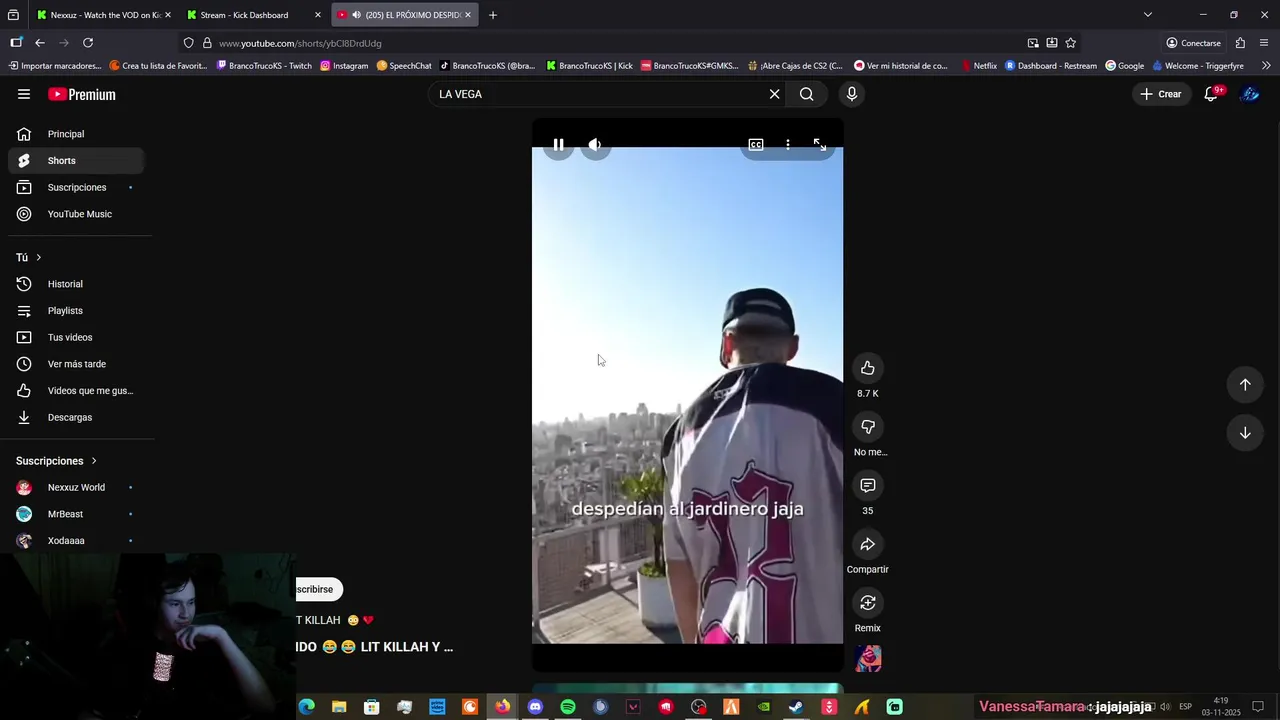Screen dimensions: 1280x720
Task: Run the search with magnifier button
Action: [806, 94]
